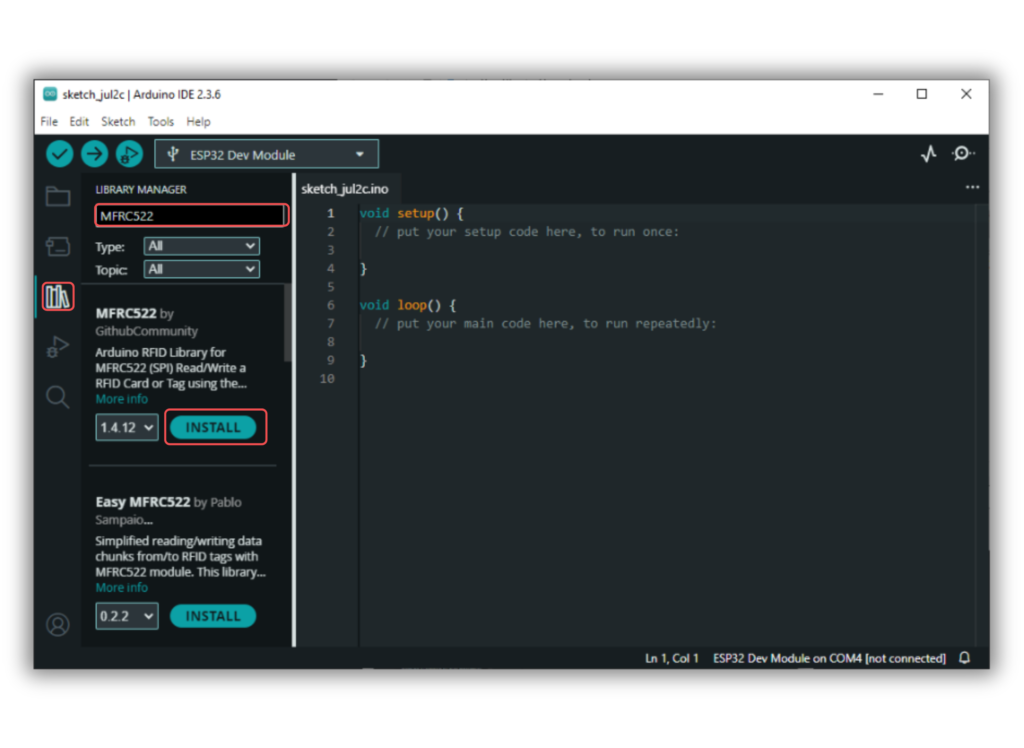Open the Serial Plotter
The image size is (1024, 748).
tap(929, 154)
